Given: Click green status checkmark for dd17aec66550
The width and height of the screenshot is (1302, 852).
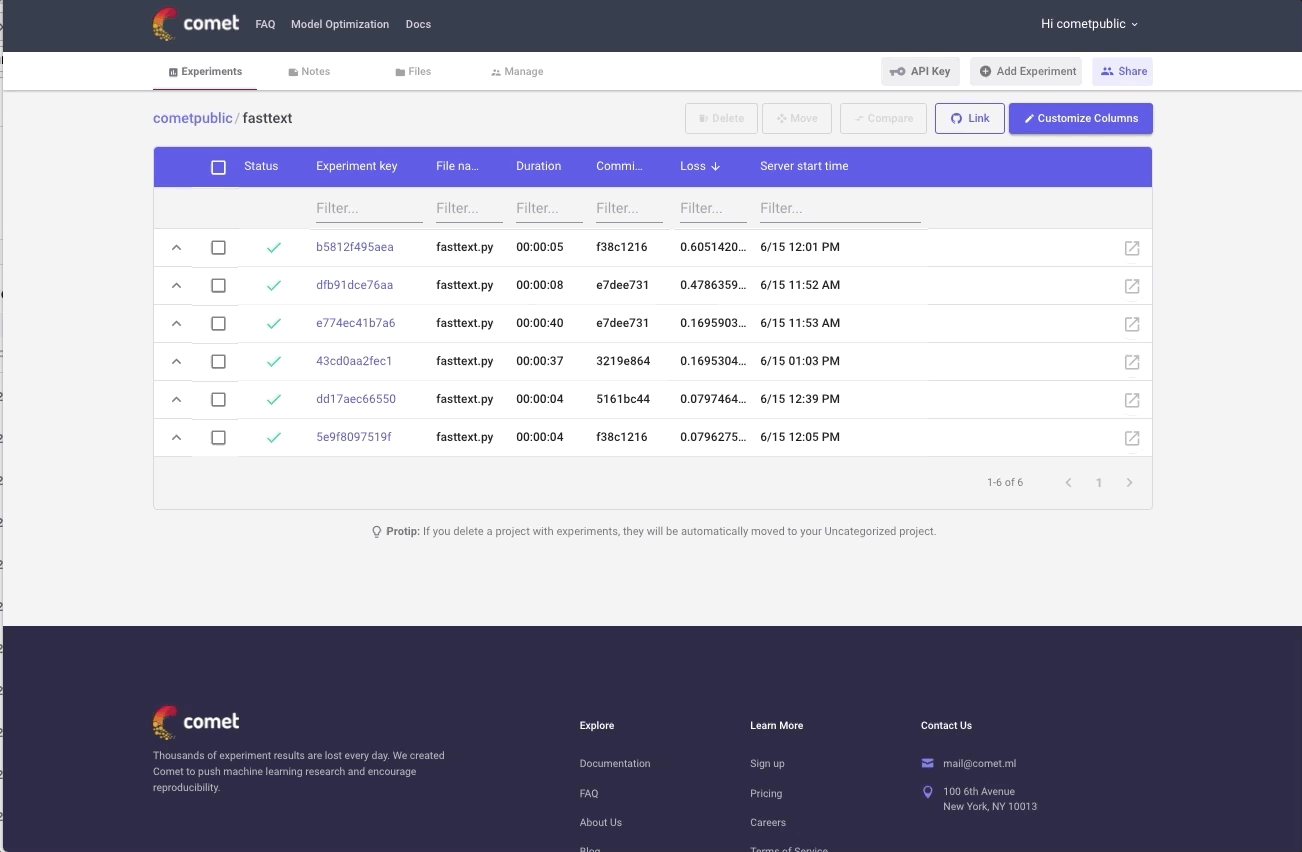Looking at the screenshot, I should pos(274,400).
